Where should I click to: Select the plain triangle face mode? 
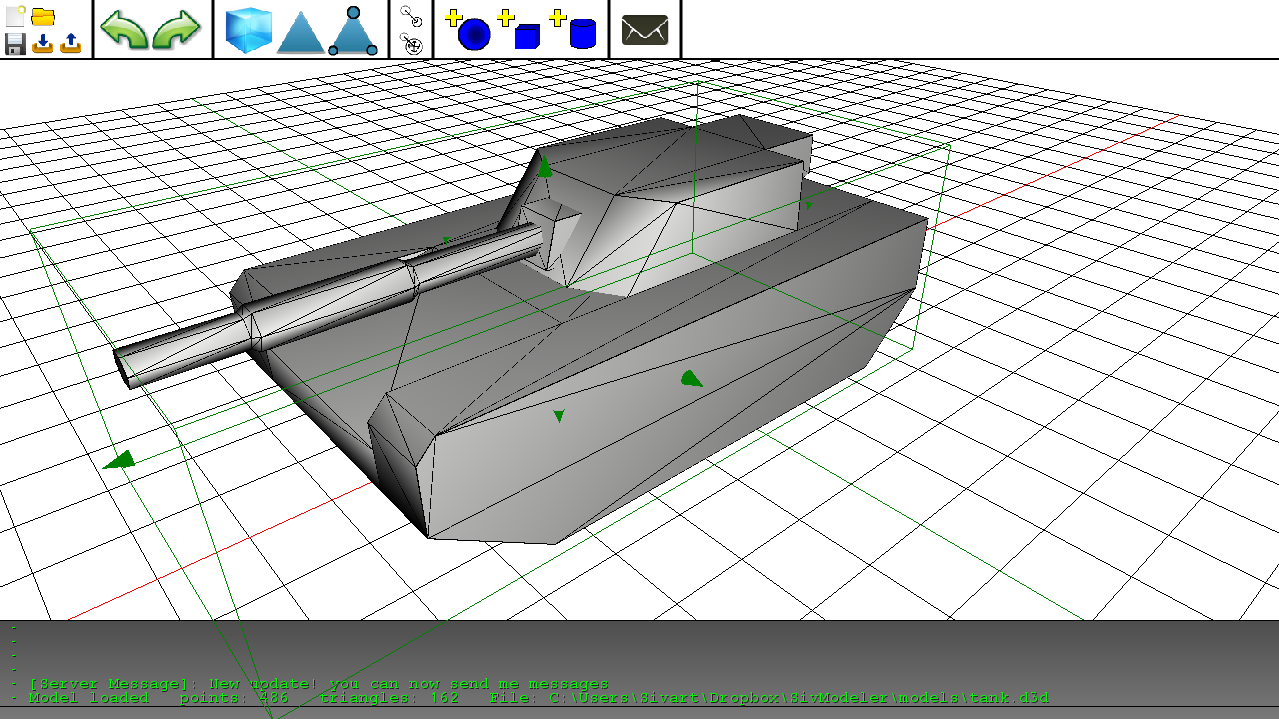pyautogui.click(x=301, y=32)
